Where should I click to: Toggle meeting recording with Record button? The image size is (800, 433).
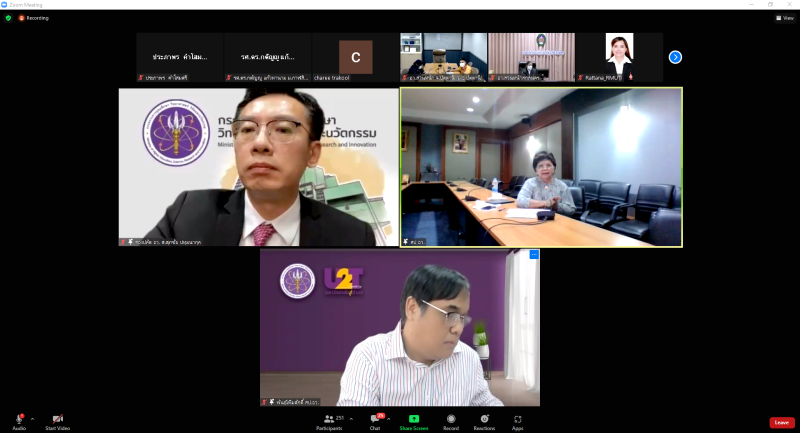pos(451,419)
